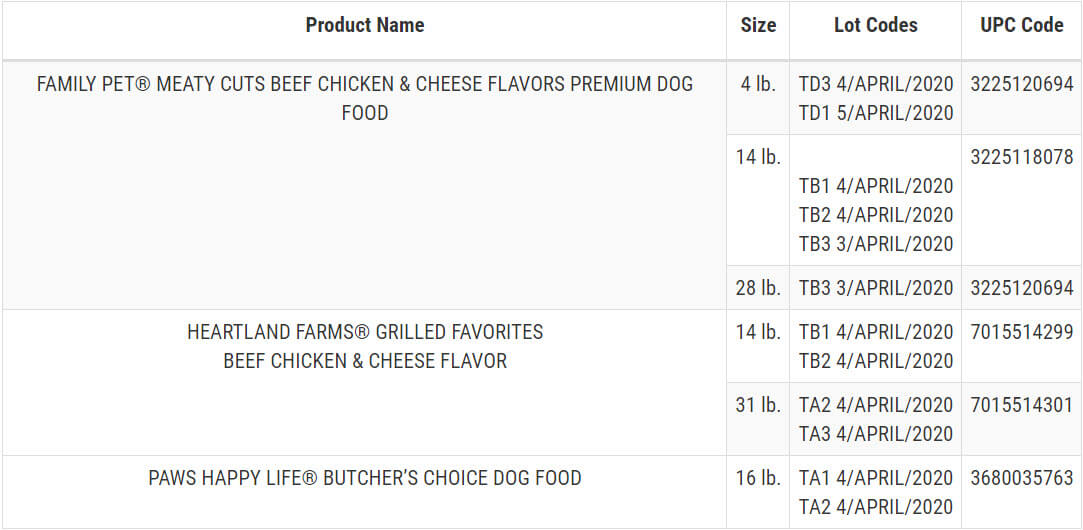This screenshot has width=1083, height=530.
Task: Select the 16 lb. size cell
Action: click(x=758, y=478)
